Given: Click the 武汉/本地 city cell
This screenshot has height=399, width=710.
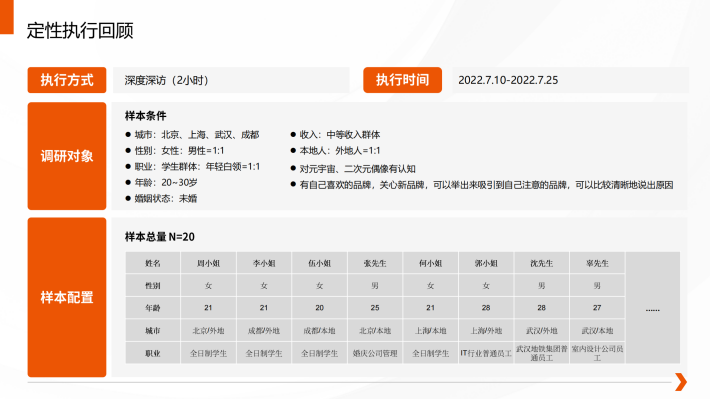Looking at the screenshot, I should [x=597, y=331].
